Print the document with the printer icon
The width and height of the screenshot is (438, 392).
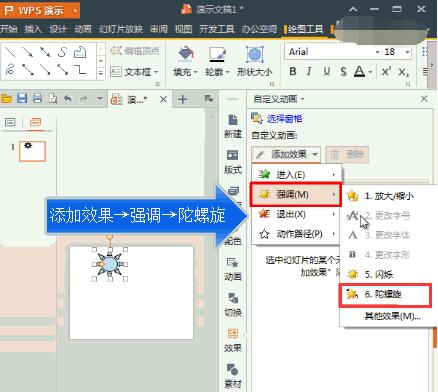(x=37, y=99)
